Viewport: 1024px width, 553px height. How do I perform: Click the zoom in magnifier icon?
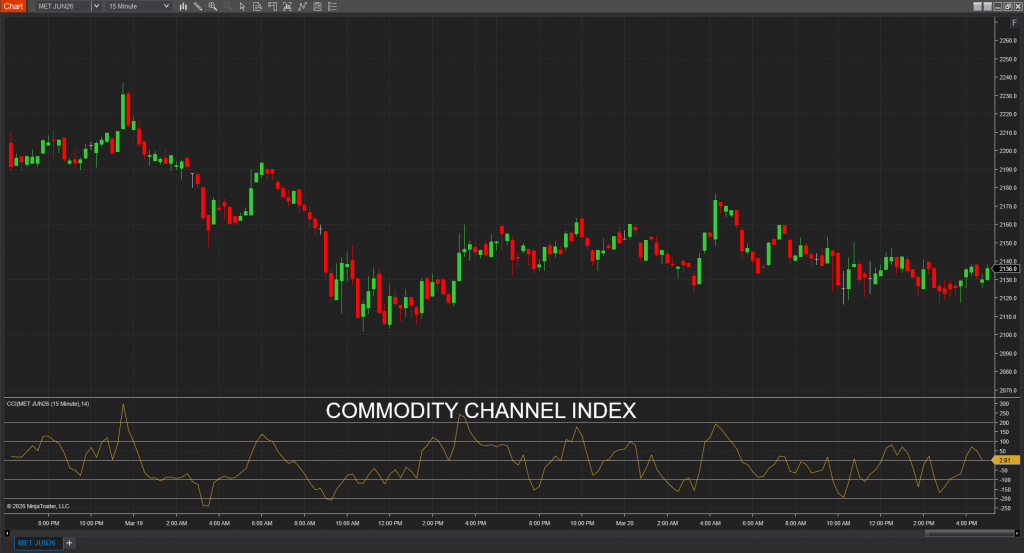pyautogui.click(x=213, y=6)
